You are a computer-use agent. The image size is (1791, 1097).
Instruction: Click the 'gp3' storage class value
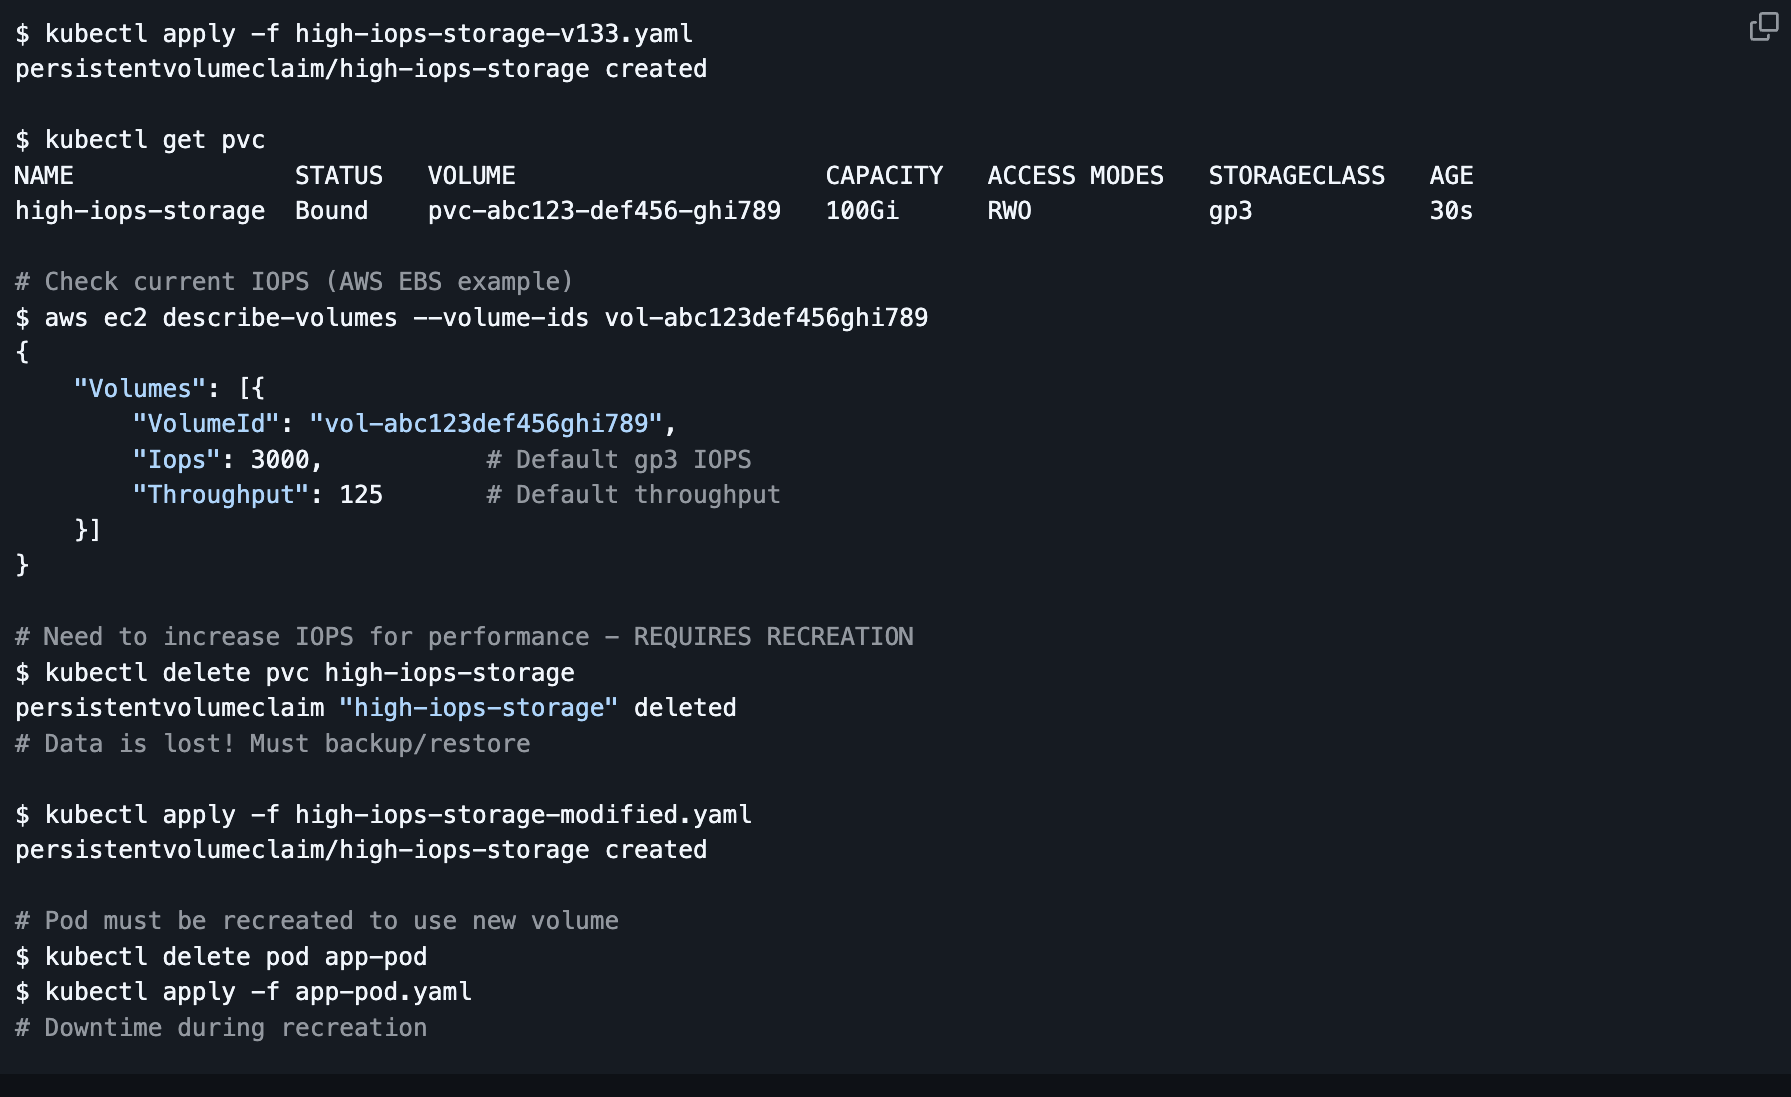tap(1230, 211)
